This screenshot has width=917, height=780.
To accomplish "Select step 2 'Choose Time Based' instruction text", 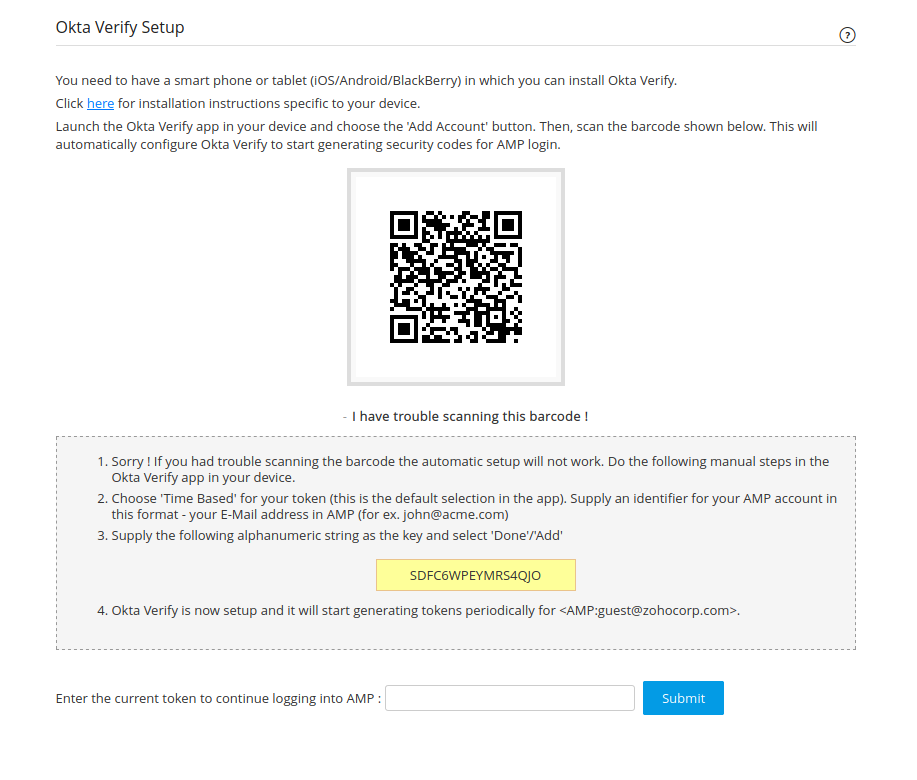I will (x=474, y=506).
